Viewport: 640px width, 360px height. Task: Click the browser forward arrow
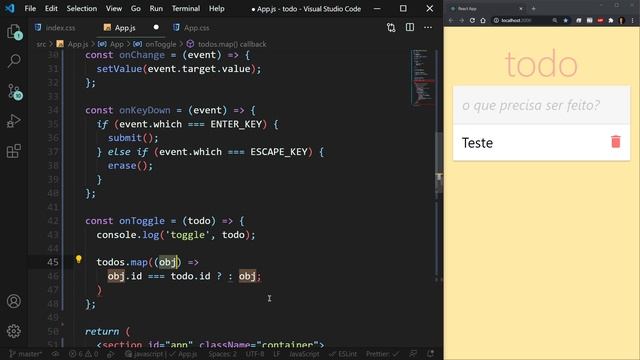coord(461,20)
